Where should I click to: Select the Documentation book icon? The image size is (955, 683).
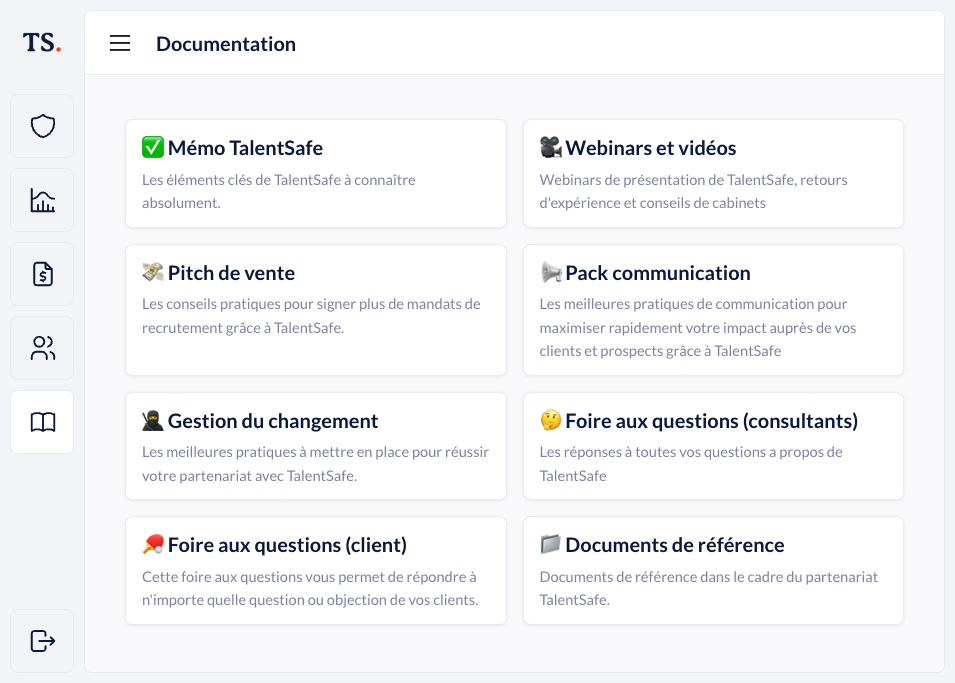(41, 421)
